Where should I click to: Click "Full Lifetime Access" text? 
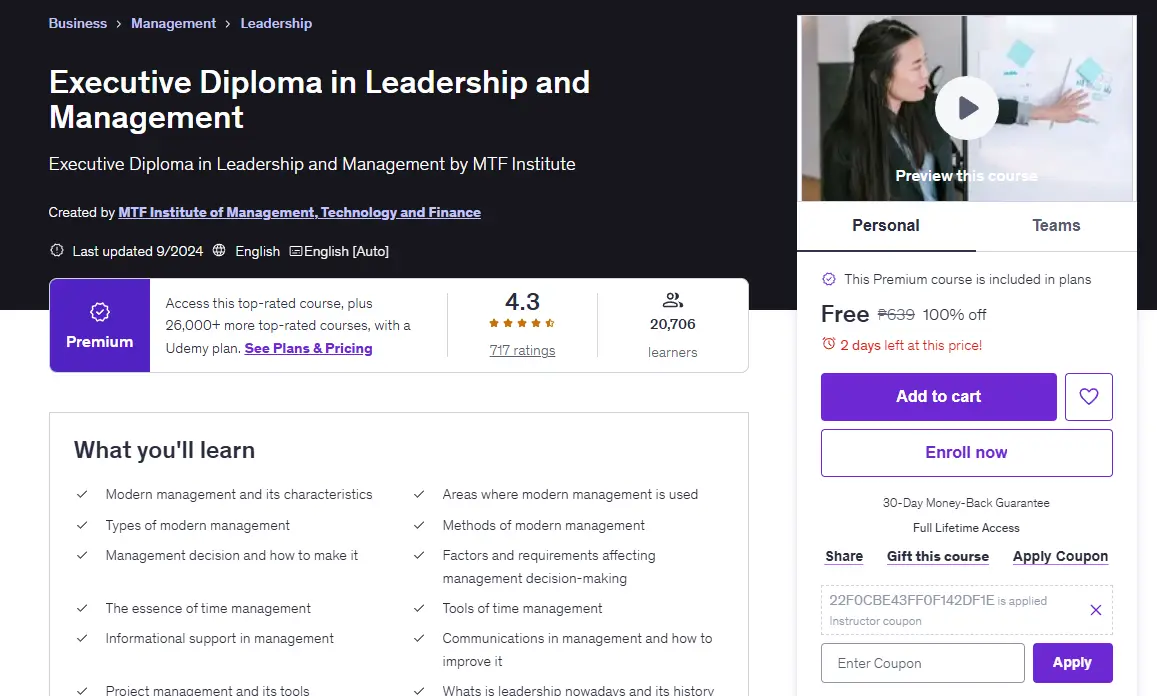967,528
